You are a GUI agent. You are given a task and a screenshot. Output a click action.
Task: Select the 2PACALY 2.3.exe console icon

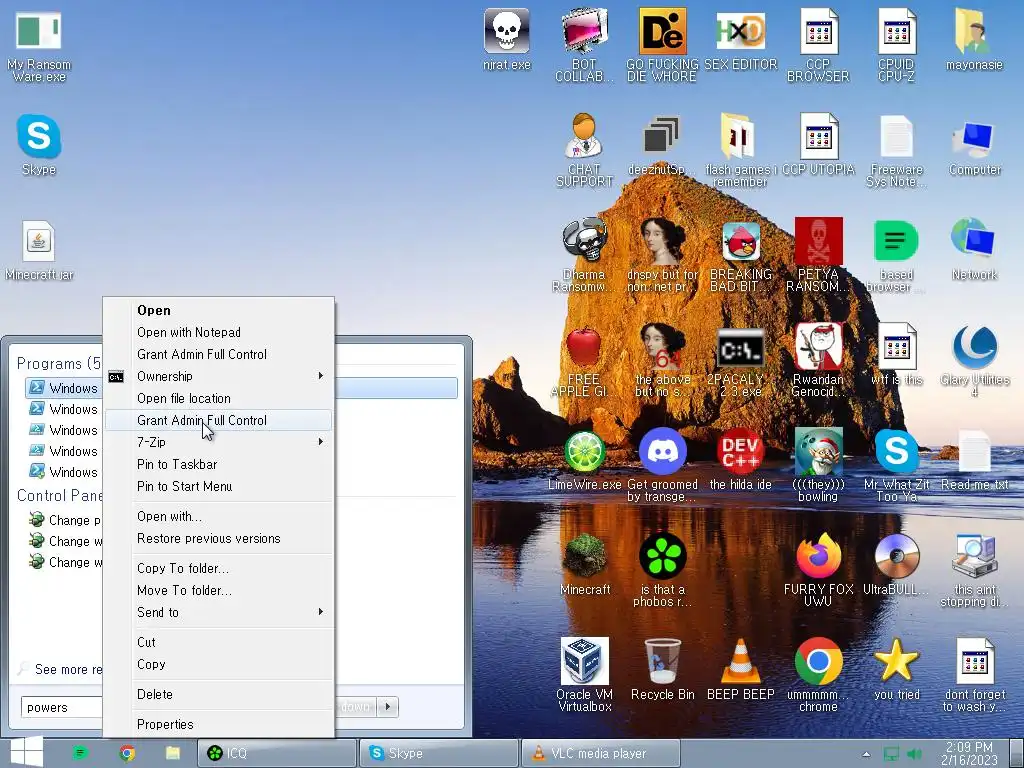(x=741, y=348)
